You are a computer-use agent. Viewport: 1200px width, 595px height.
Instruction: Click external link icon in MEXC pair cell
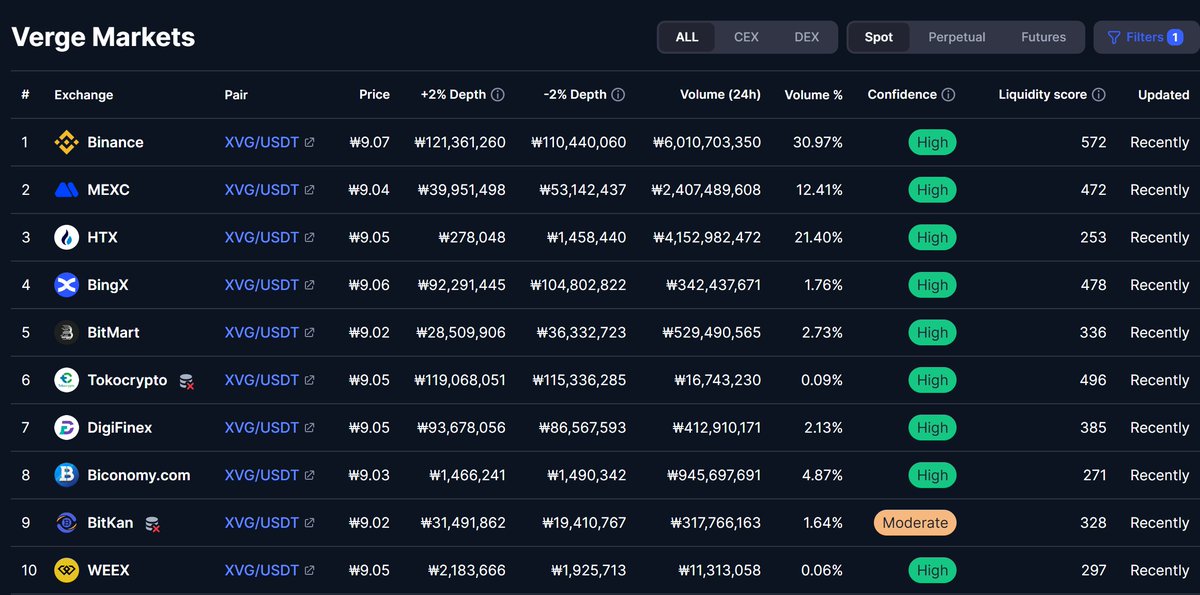click(310, 190)
